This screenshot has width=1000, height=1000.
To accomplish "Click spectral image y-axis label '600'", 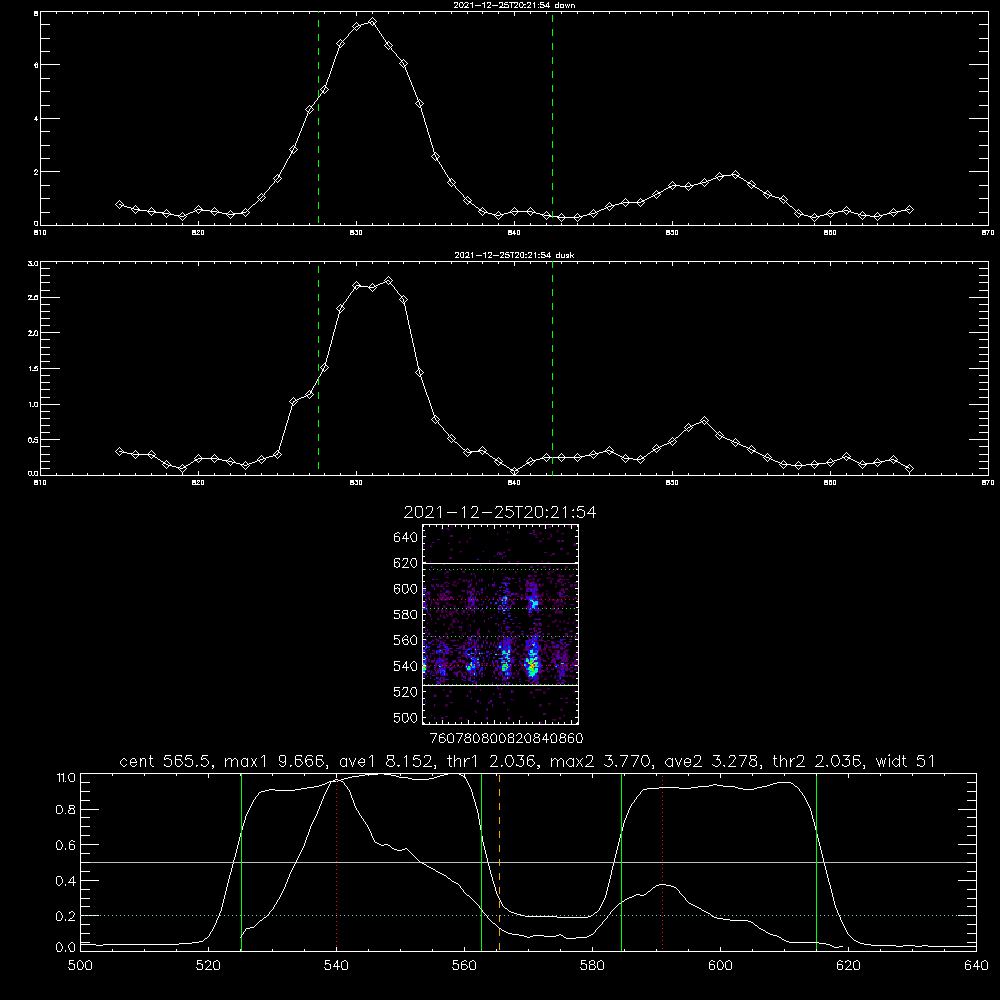I will coord(405,589).
